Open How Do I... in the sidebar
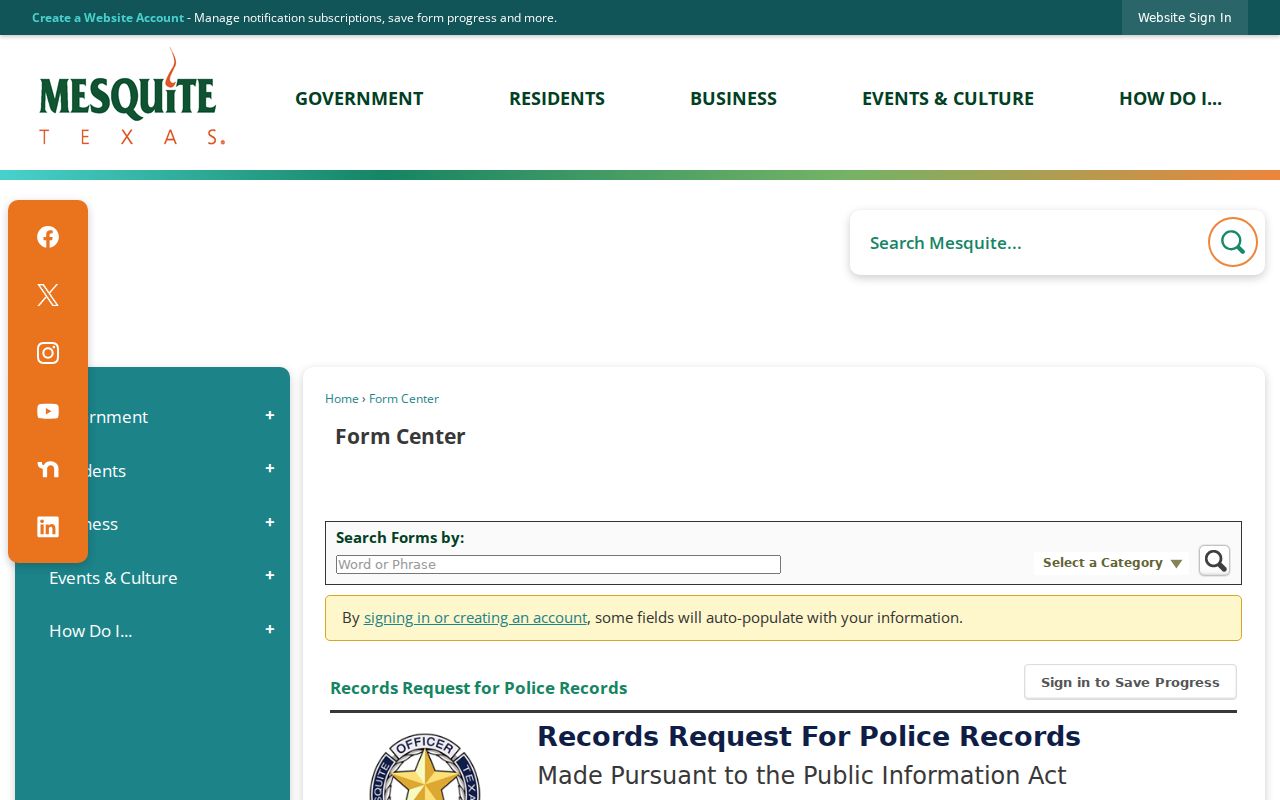Image resolution: width=1280 pixels, height=800 pixels. [90, 631]
